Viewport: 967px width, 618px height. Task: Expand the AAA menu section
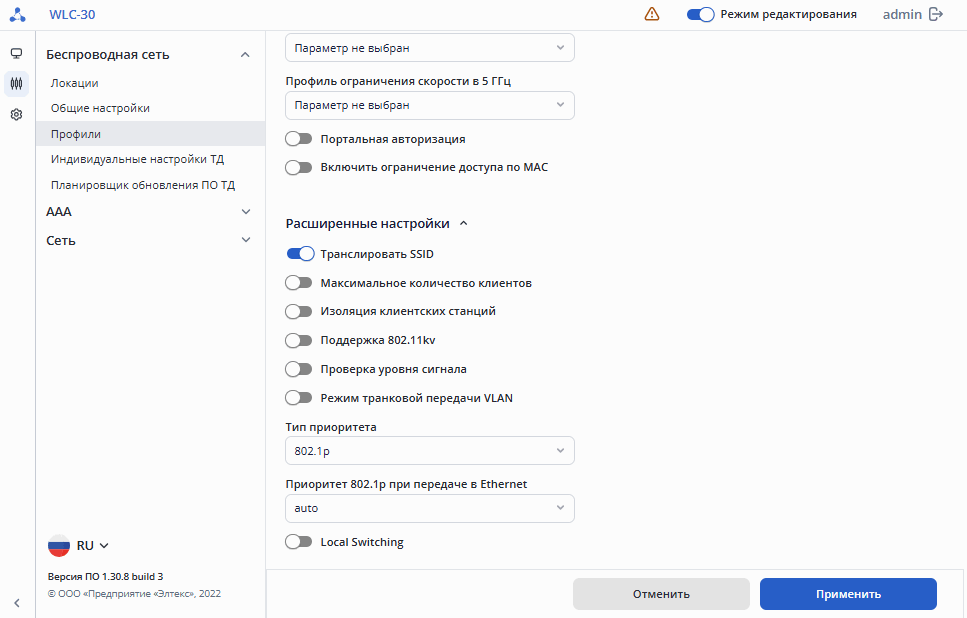pos(246,212)
